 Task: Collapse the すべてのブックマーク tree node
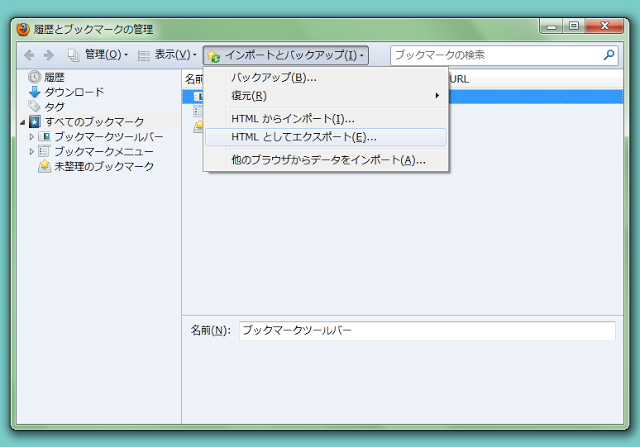click(22, 122)
